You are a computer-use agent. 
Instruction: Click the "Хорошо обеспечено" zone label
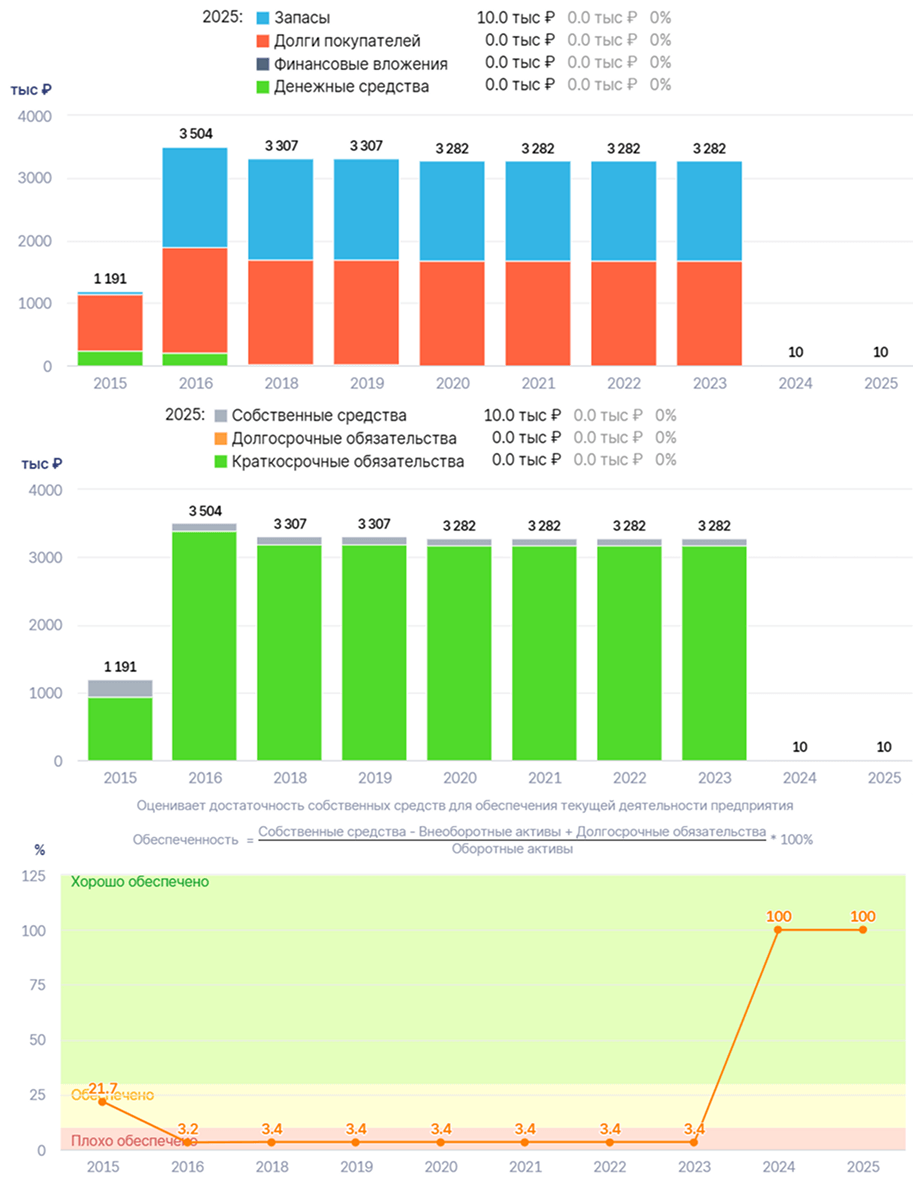point(140,882)
